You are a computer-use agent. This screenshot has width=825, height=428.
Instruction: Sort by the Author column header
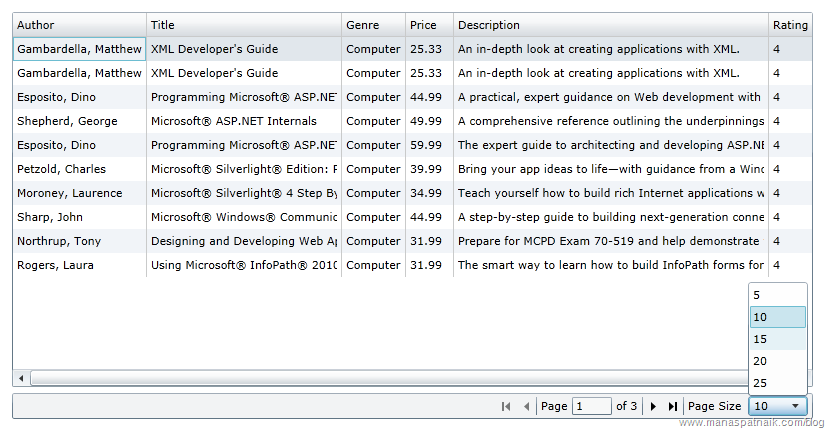click(x=79, y=25)
